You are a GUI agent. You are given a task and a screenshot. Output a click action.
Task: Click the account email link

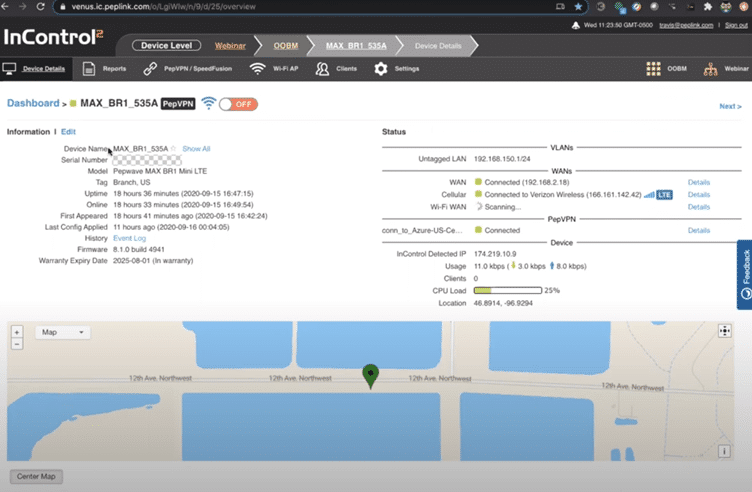pos(686,25)
